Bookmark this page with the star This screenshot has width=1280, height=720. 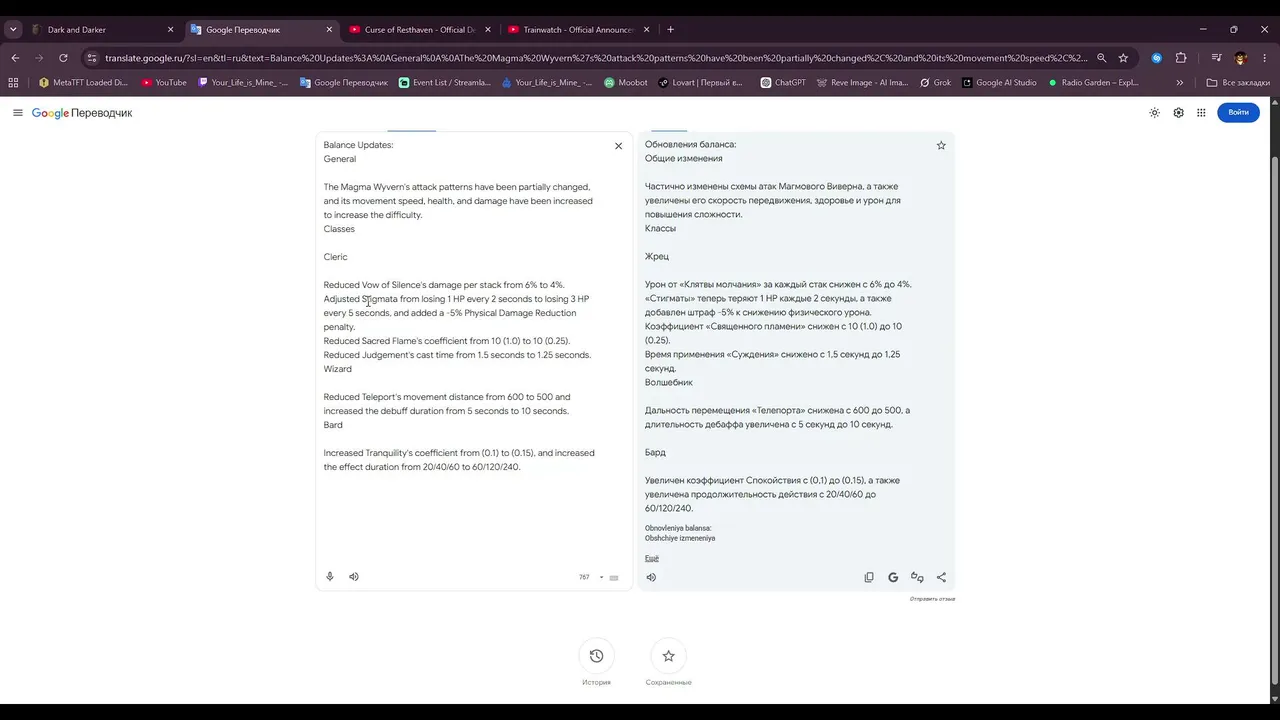click(1123, 58)
